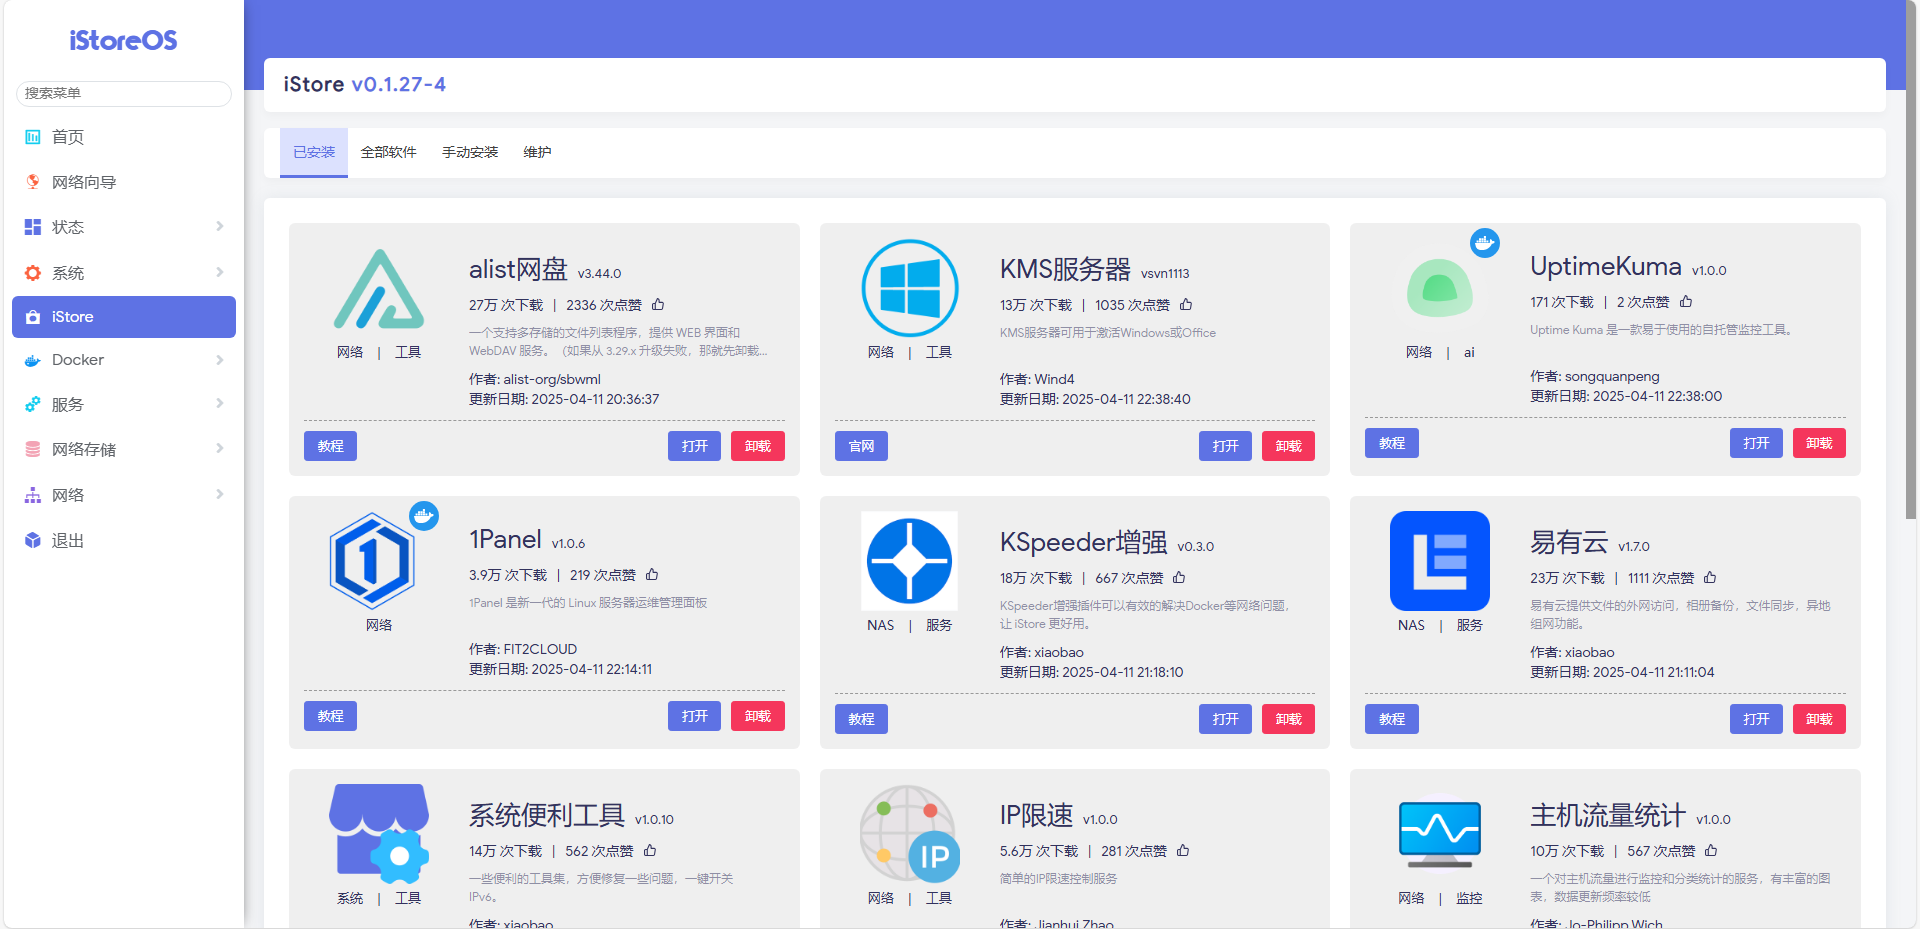The image size is (1920, 929).
Task: Open 1Panel 教程 tutorial
Action: pyautogui.click(x=330, y=716)
